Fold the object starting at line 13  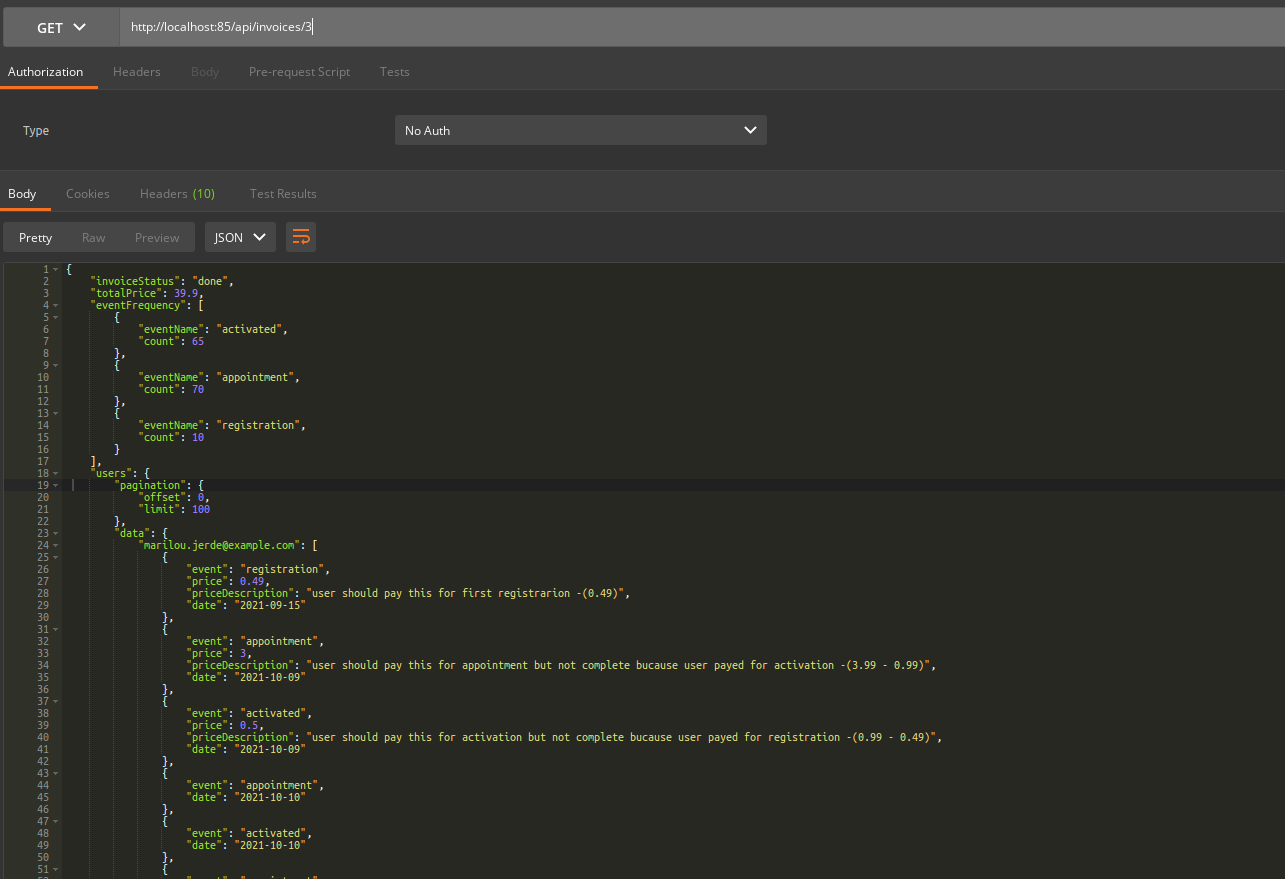tap(55, 413)
